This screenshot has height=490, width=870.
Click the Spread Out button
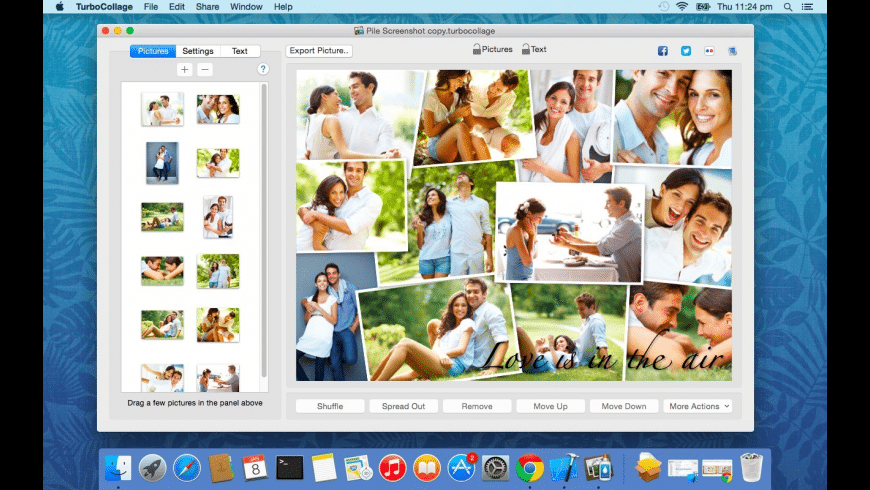403,406
